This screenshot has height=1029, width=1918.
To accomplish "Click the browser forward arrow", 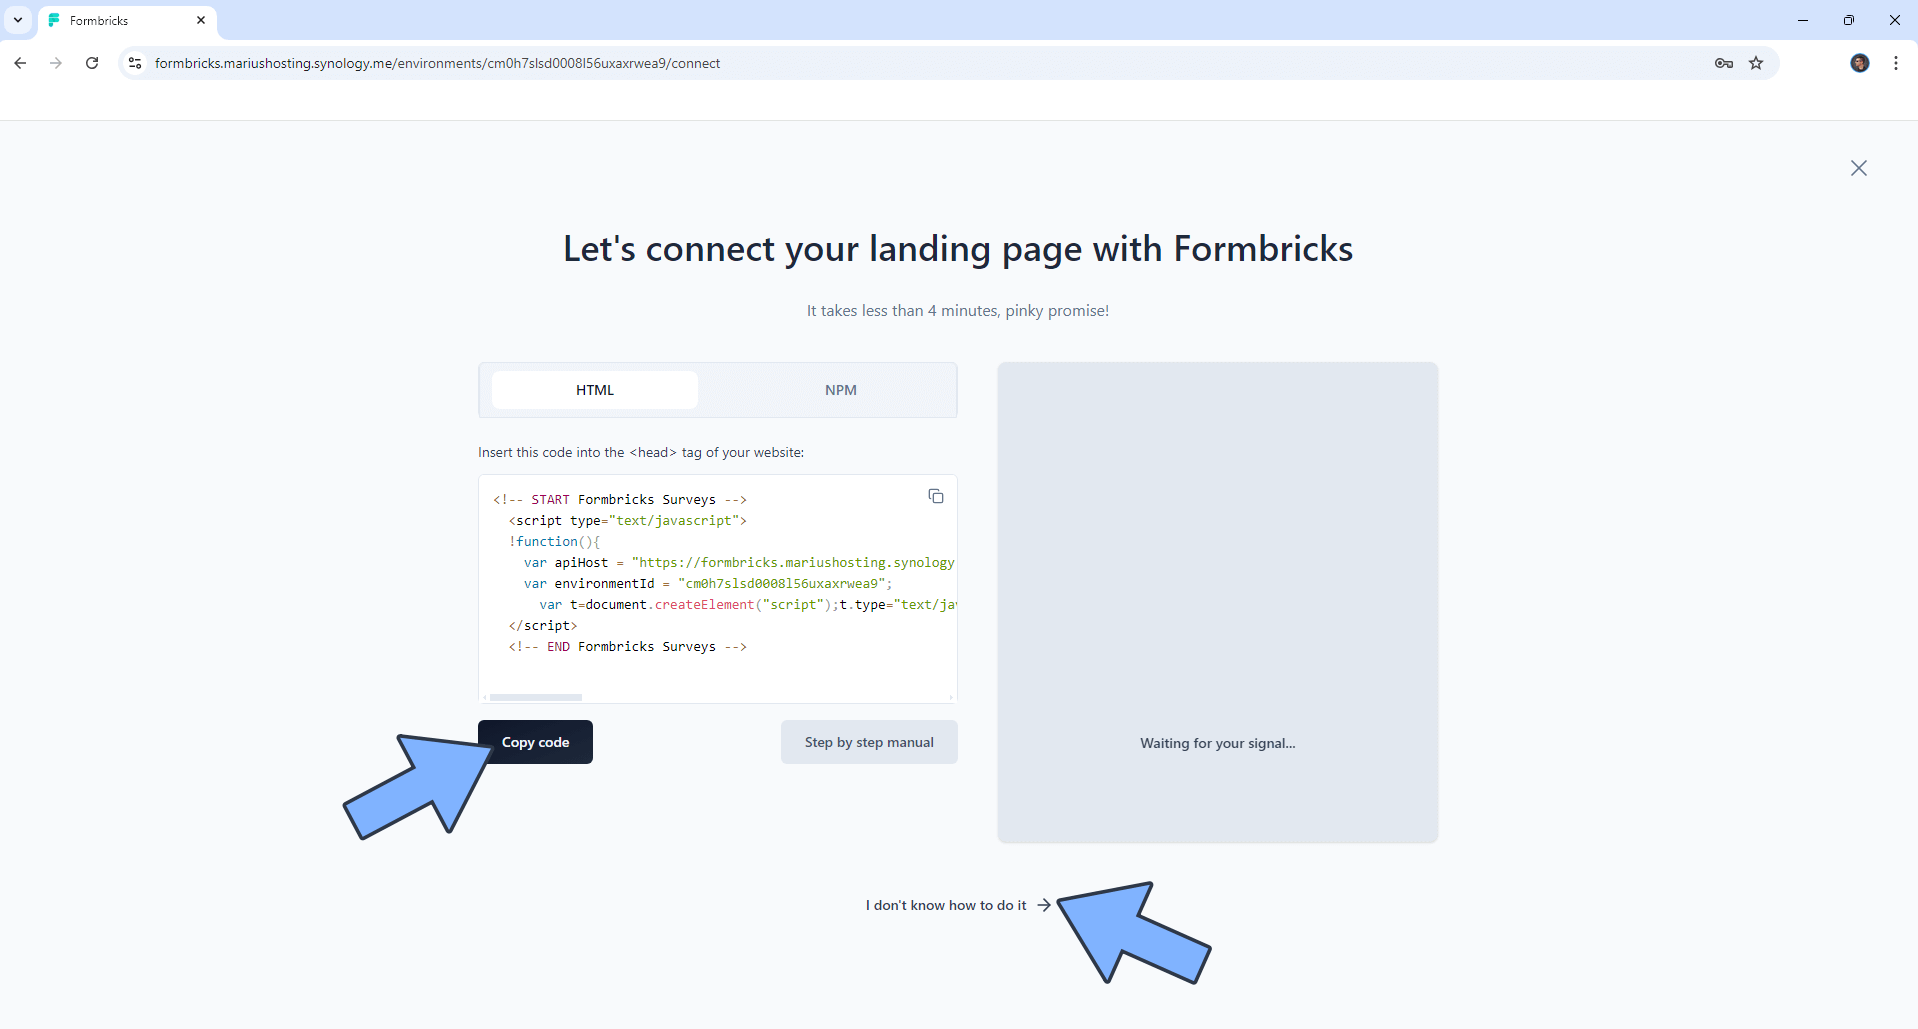I will [x=56, y=63].
